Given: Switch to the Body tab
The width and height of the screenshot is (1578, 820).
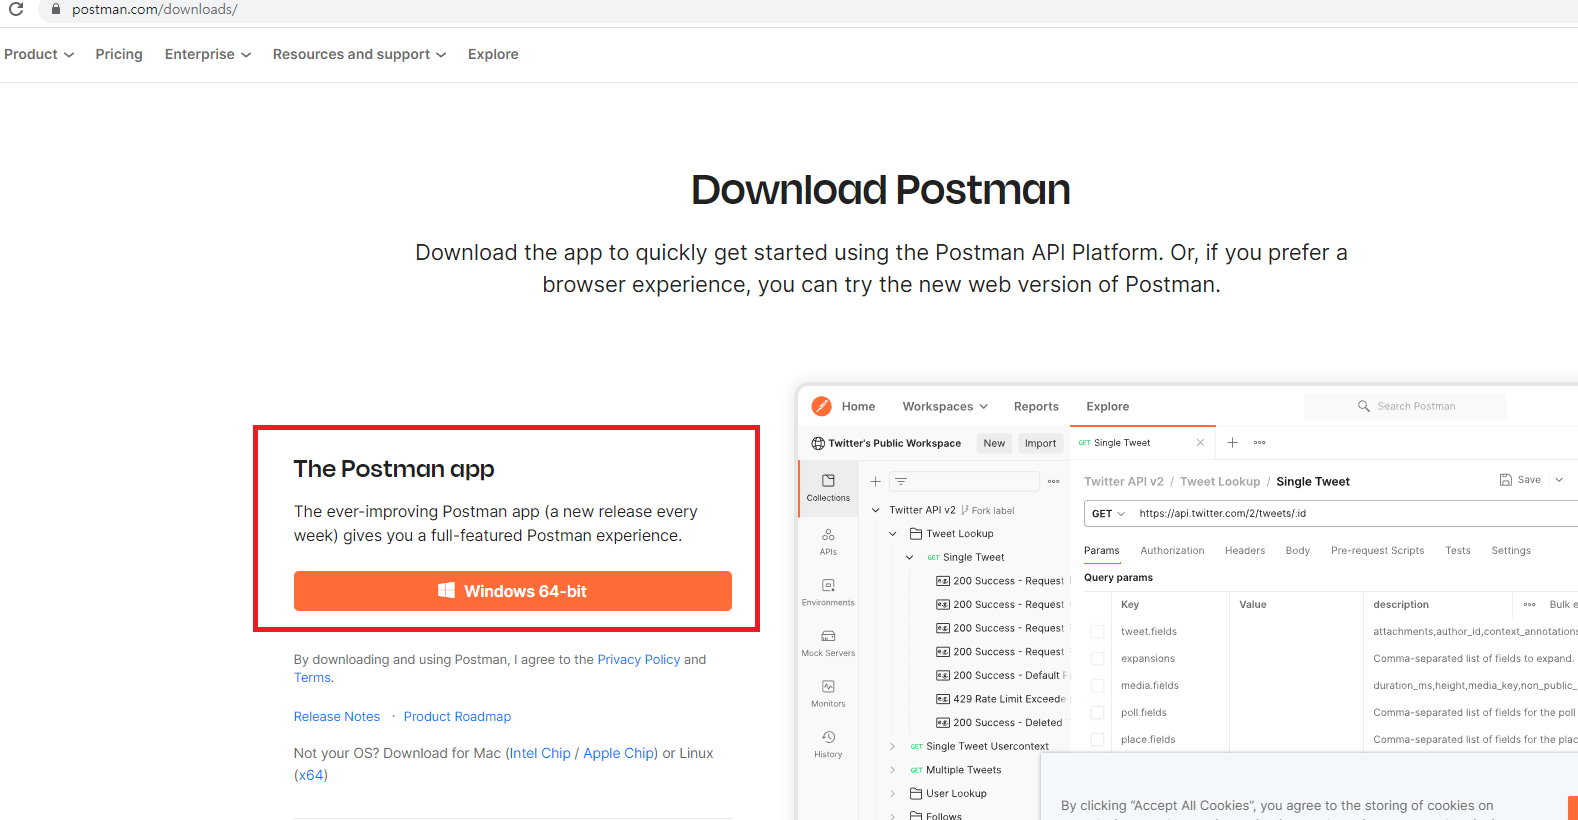Looking at the screenshot, I should click(1298, 551).
